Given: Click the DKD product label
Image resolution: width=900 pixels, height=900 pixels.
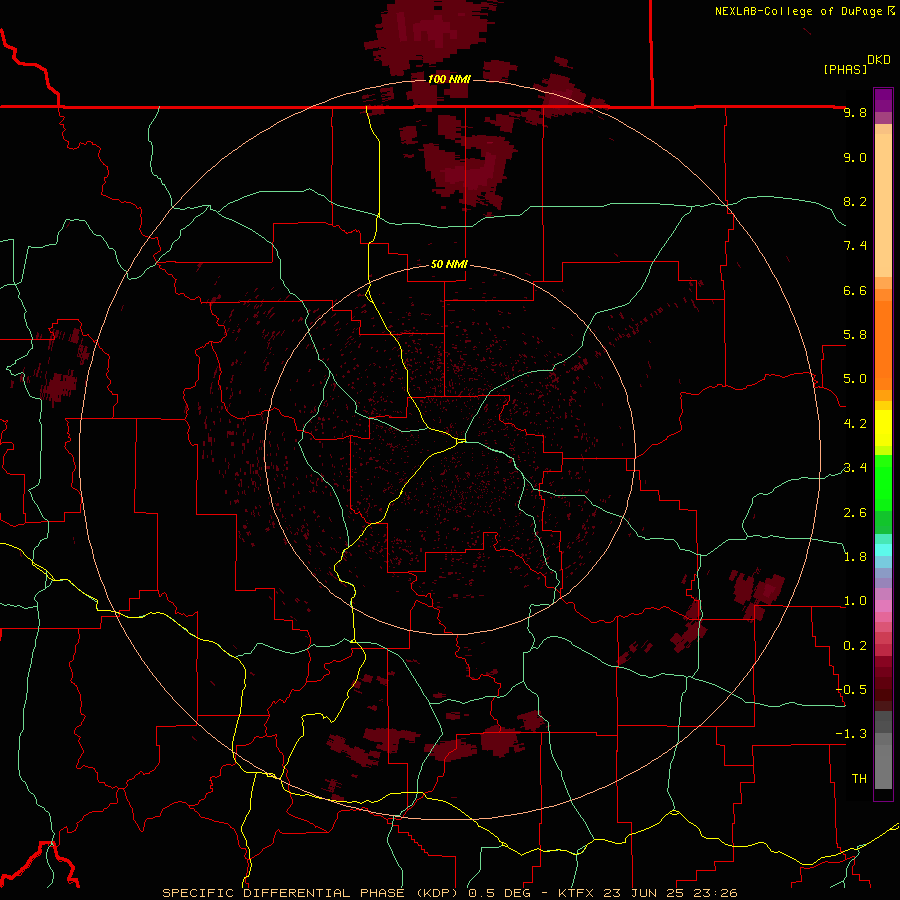Looking at the screenshot, I should click(879, 60).
